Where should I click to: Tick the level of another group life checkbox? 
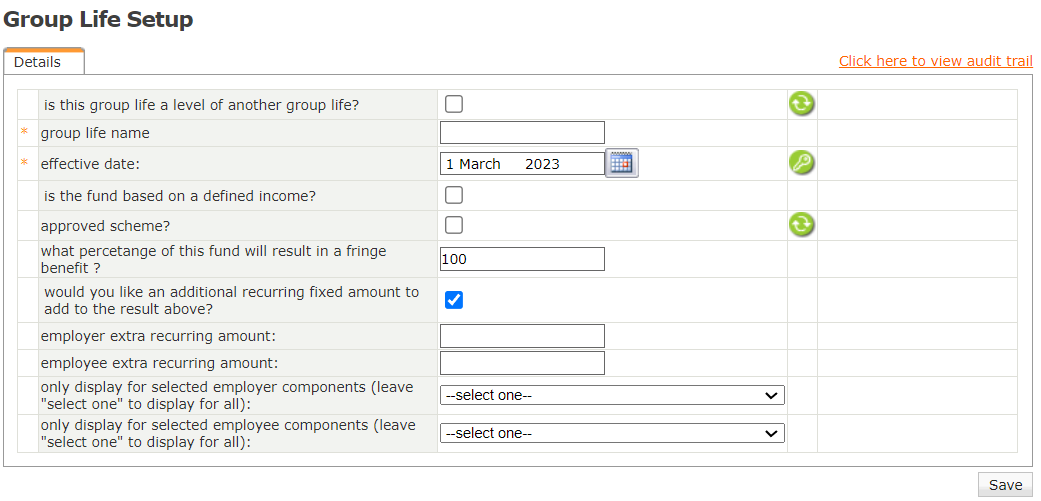454,104
